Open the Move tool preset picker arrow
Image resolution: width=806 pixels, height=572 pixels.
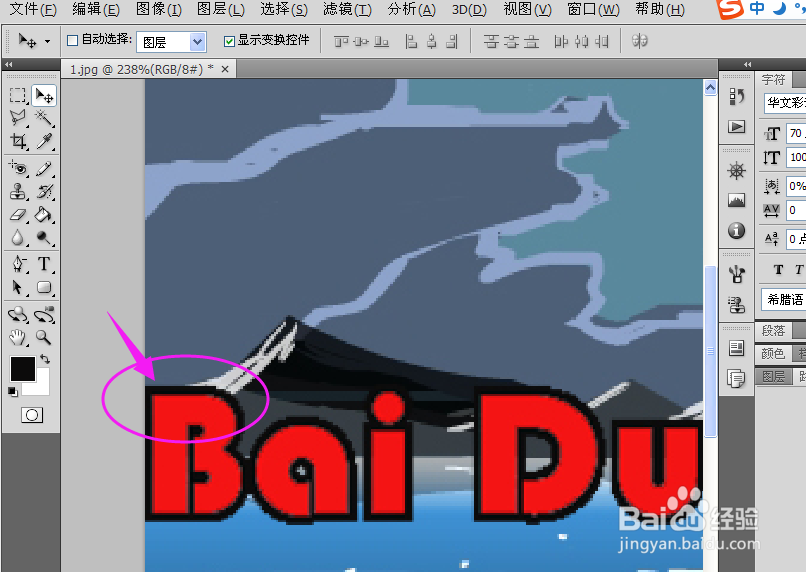point(48,41)
